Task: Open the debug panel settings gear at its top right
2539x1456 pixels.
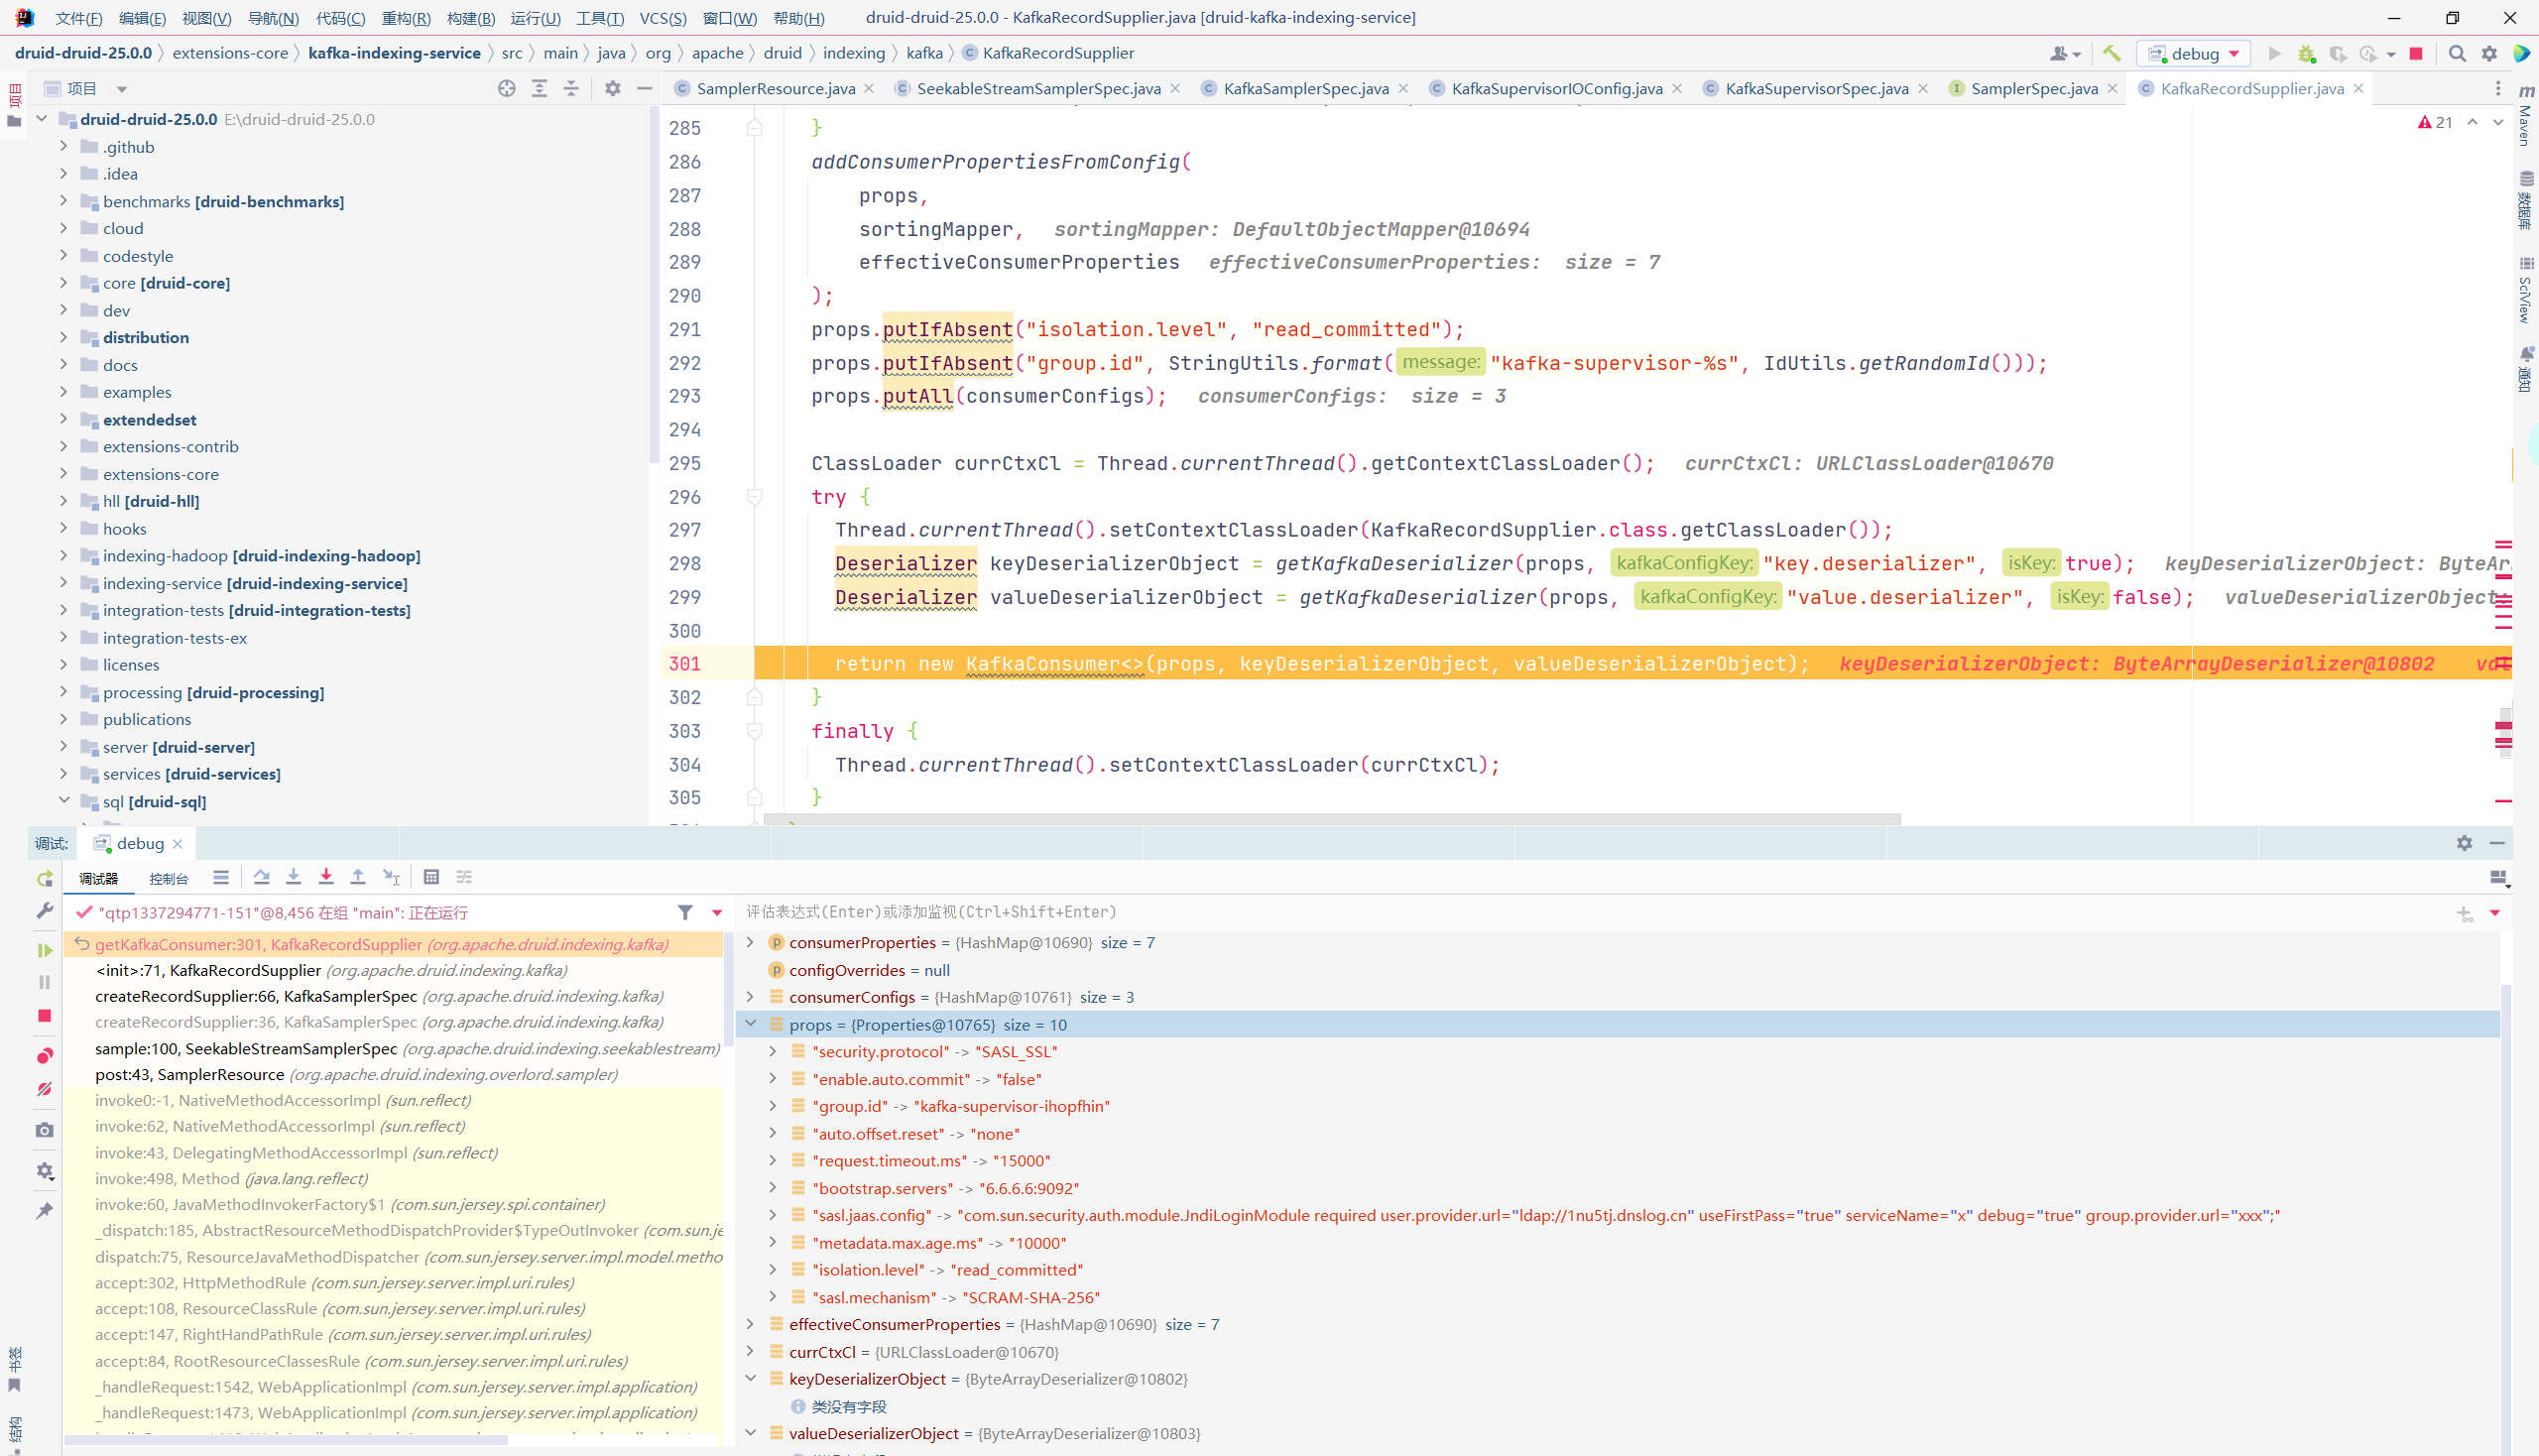Action: tap(2464, 843)
